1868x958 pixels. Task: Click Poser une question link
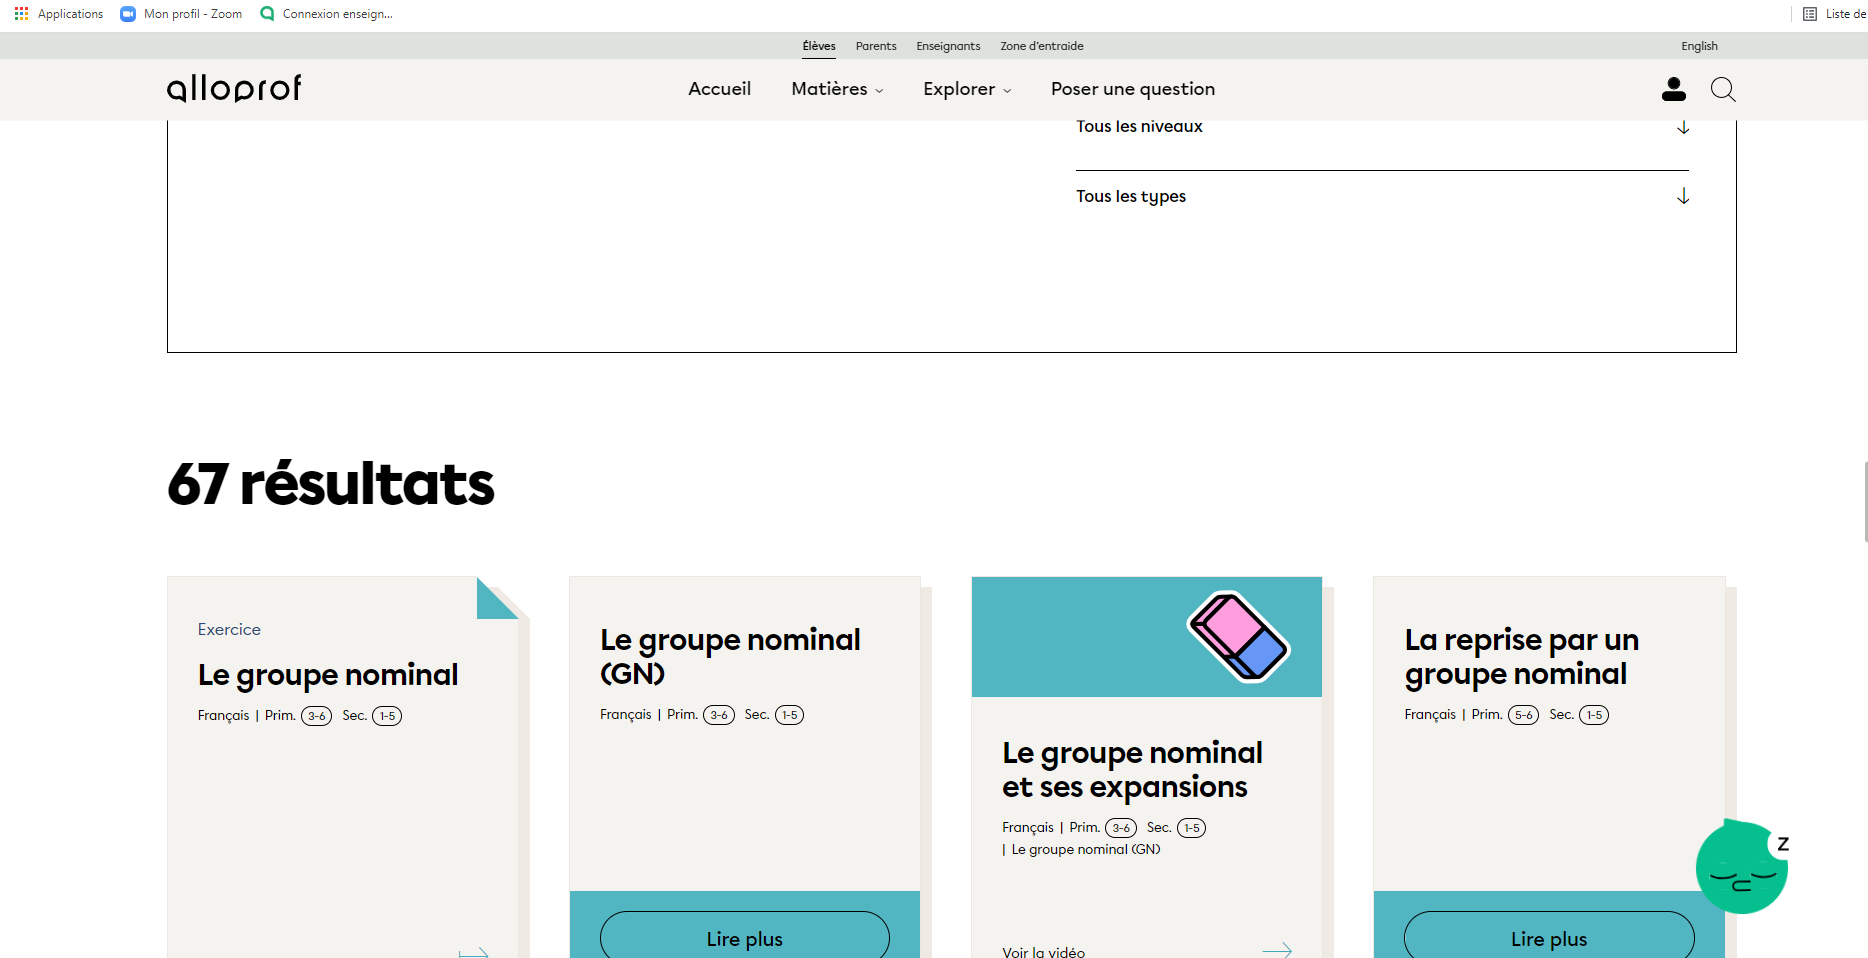[1132, 89]
